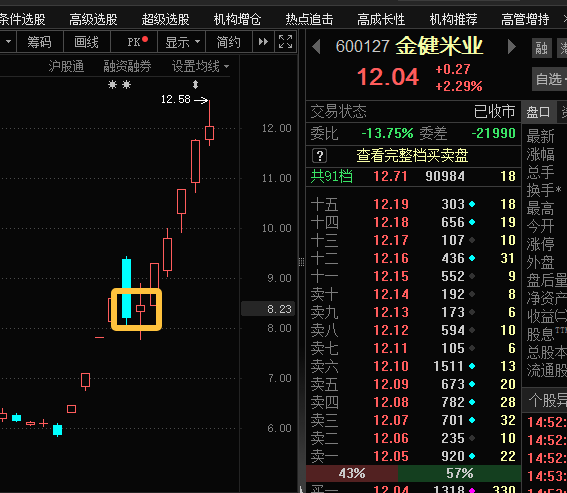This screenshot has height=493, width=567.
Task: Activate the 画线 drawing tool
Action: pyautogui.click(x=86, y=42)
